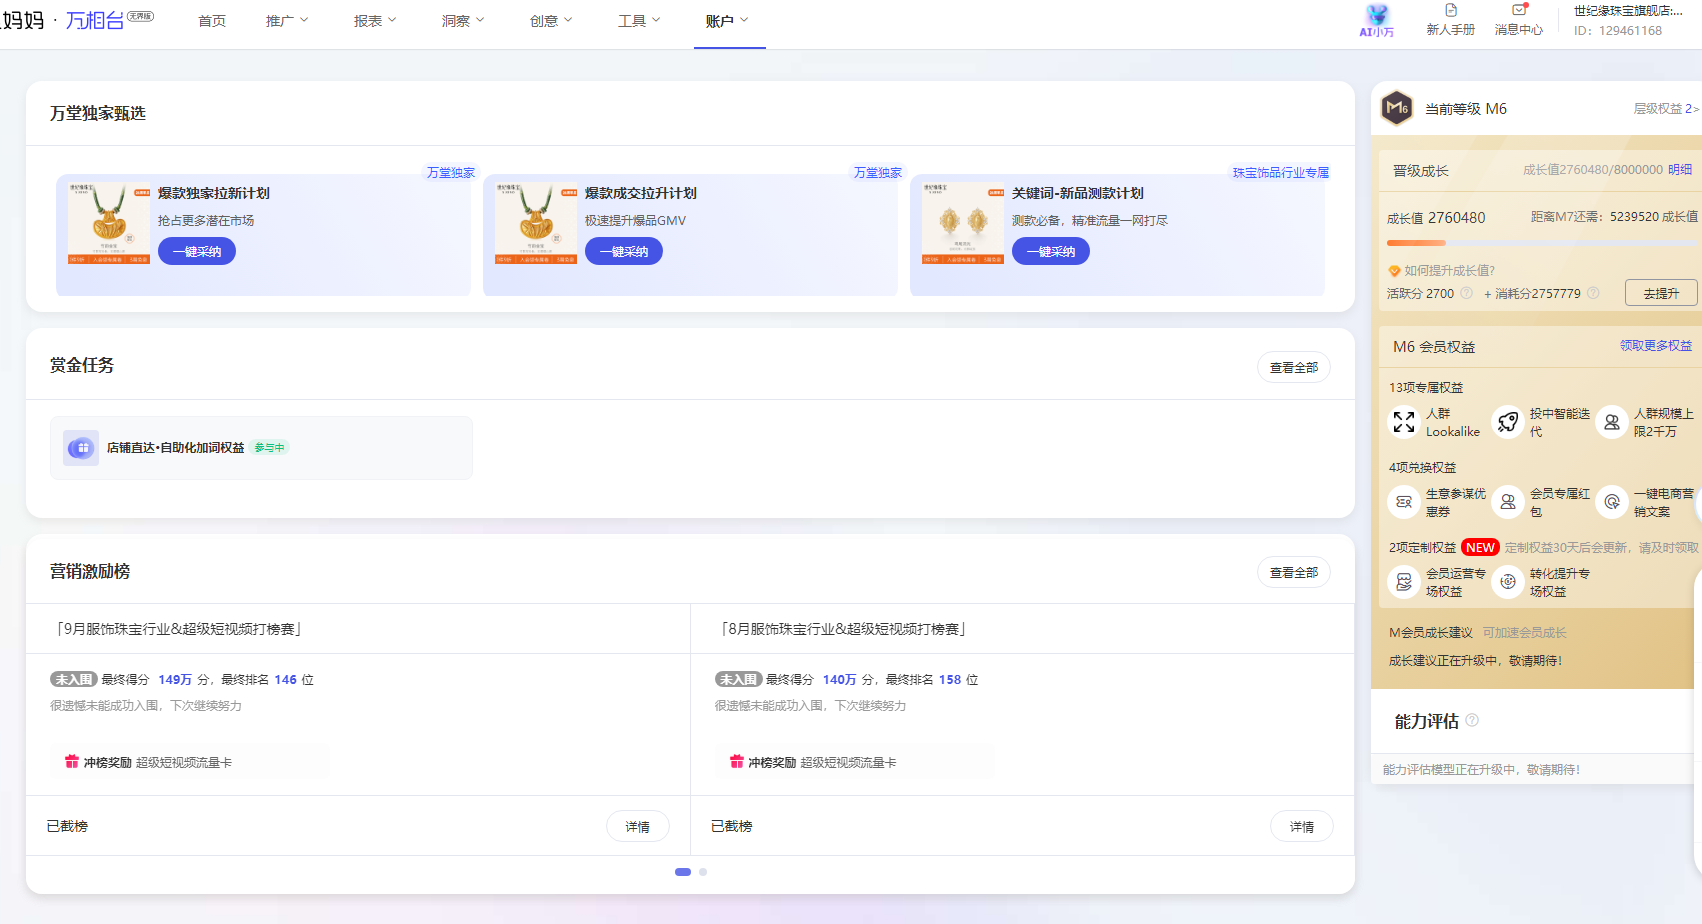This screenshot has height=924, width=1702.
Task: Click the 转化提升专场权益 icon
Action: 1508,582
